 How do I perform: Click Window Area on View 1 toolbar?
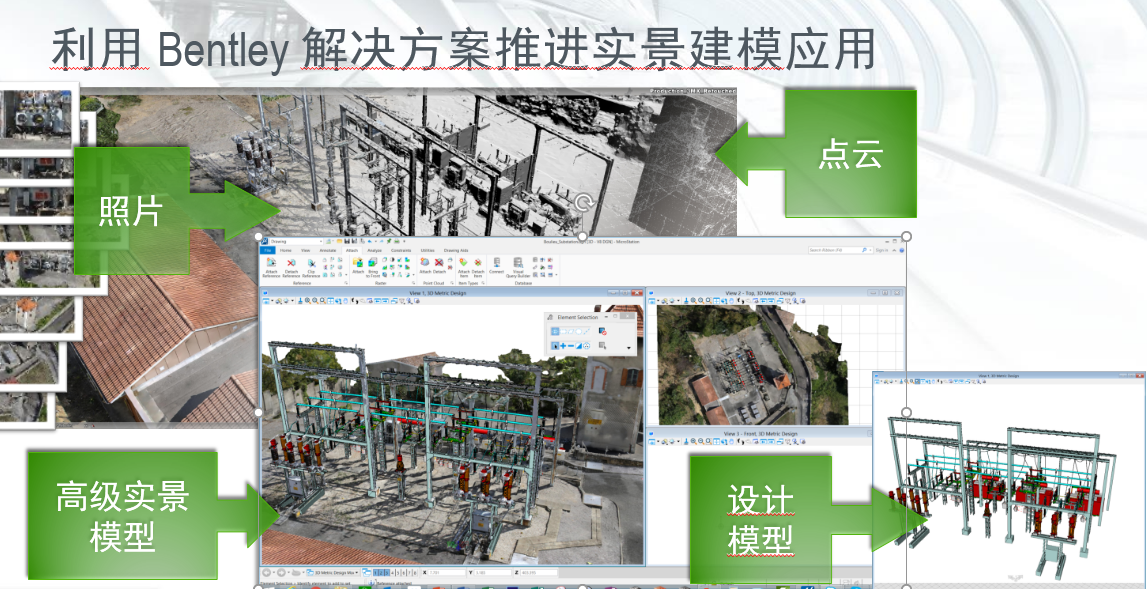pyautogui.click(x=323, y=301)
